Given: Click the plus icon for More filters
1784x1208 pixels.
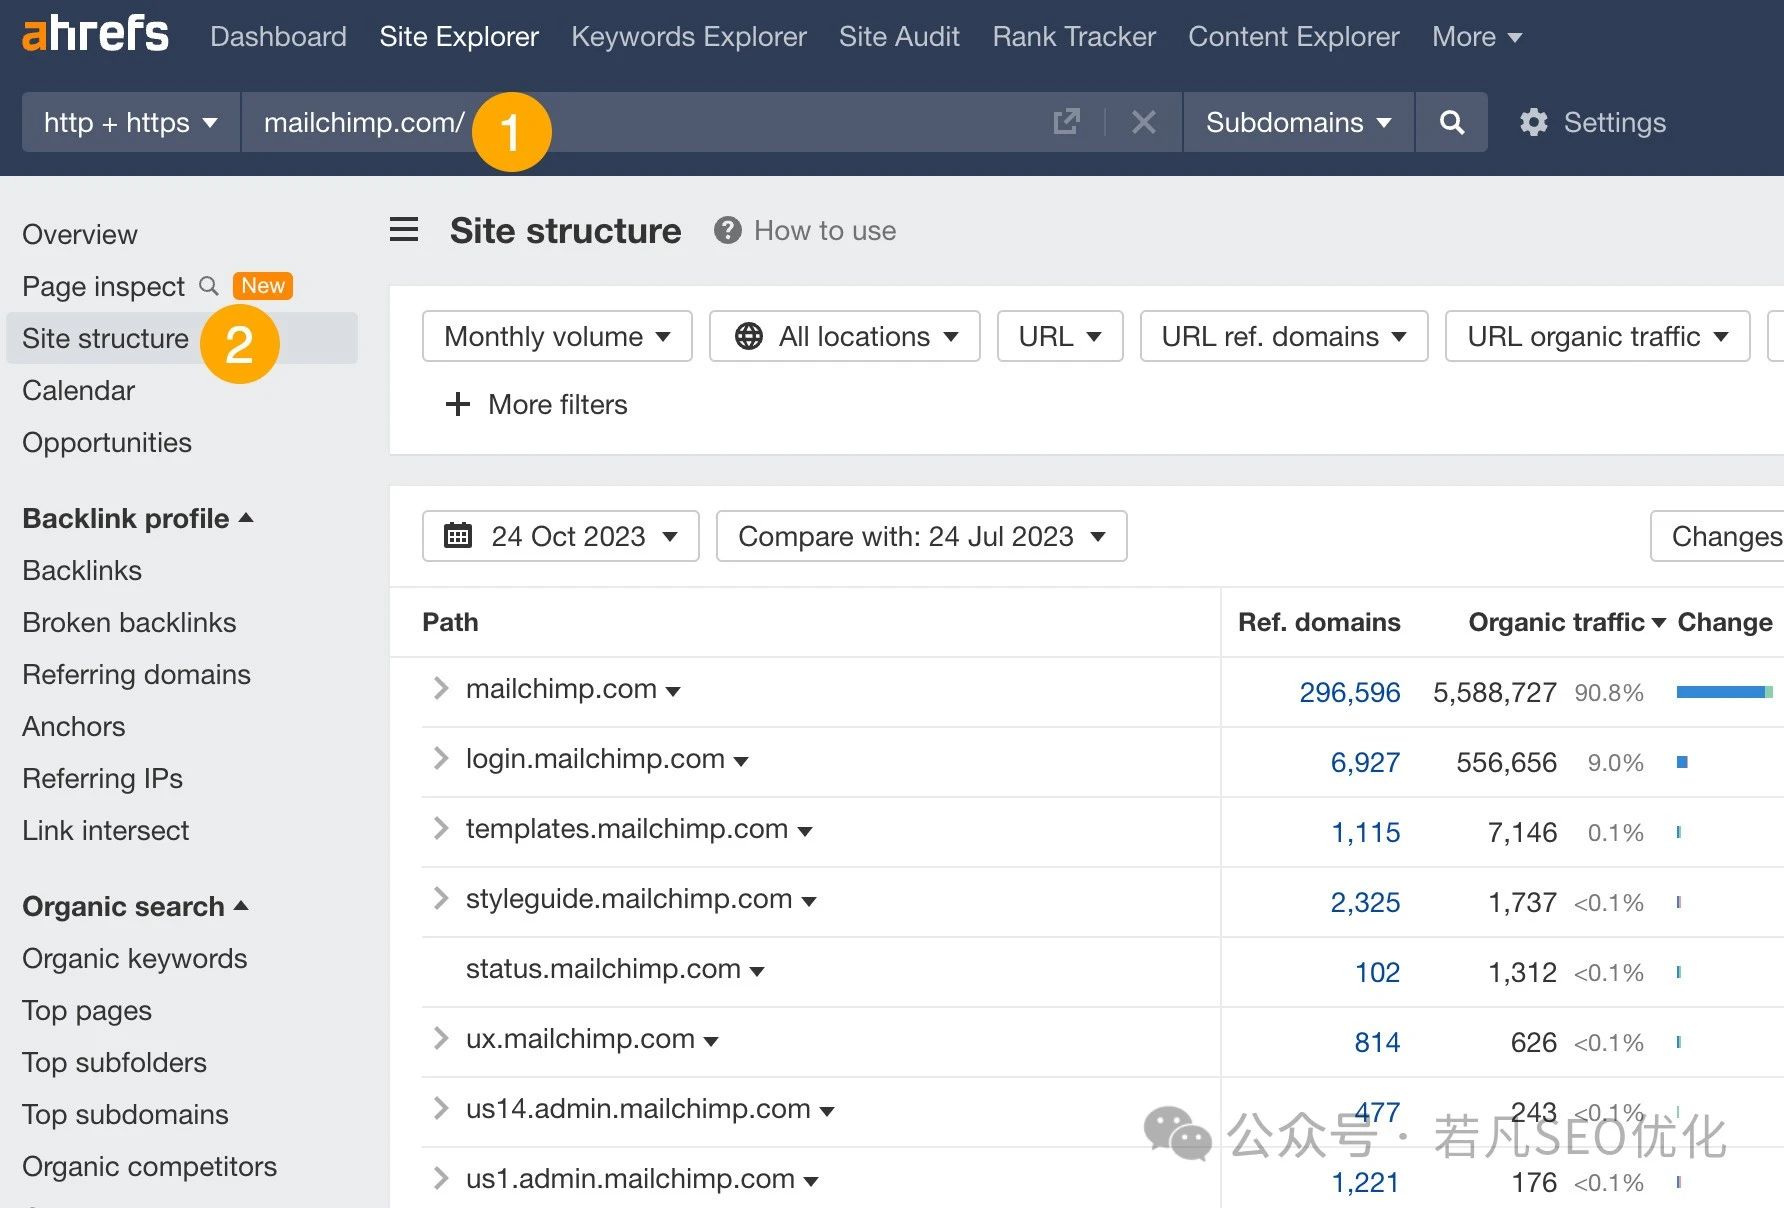Looking at the screenshot, I should coord(457,404).
